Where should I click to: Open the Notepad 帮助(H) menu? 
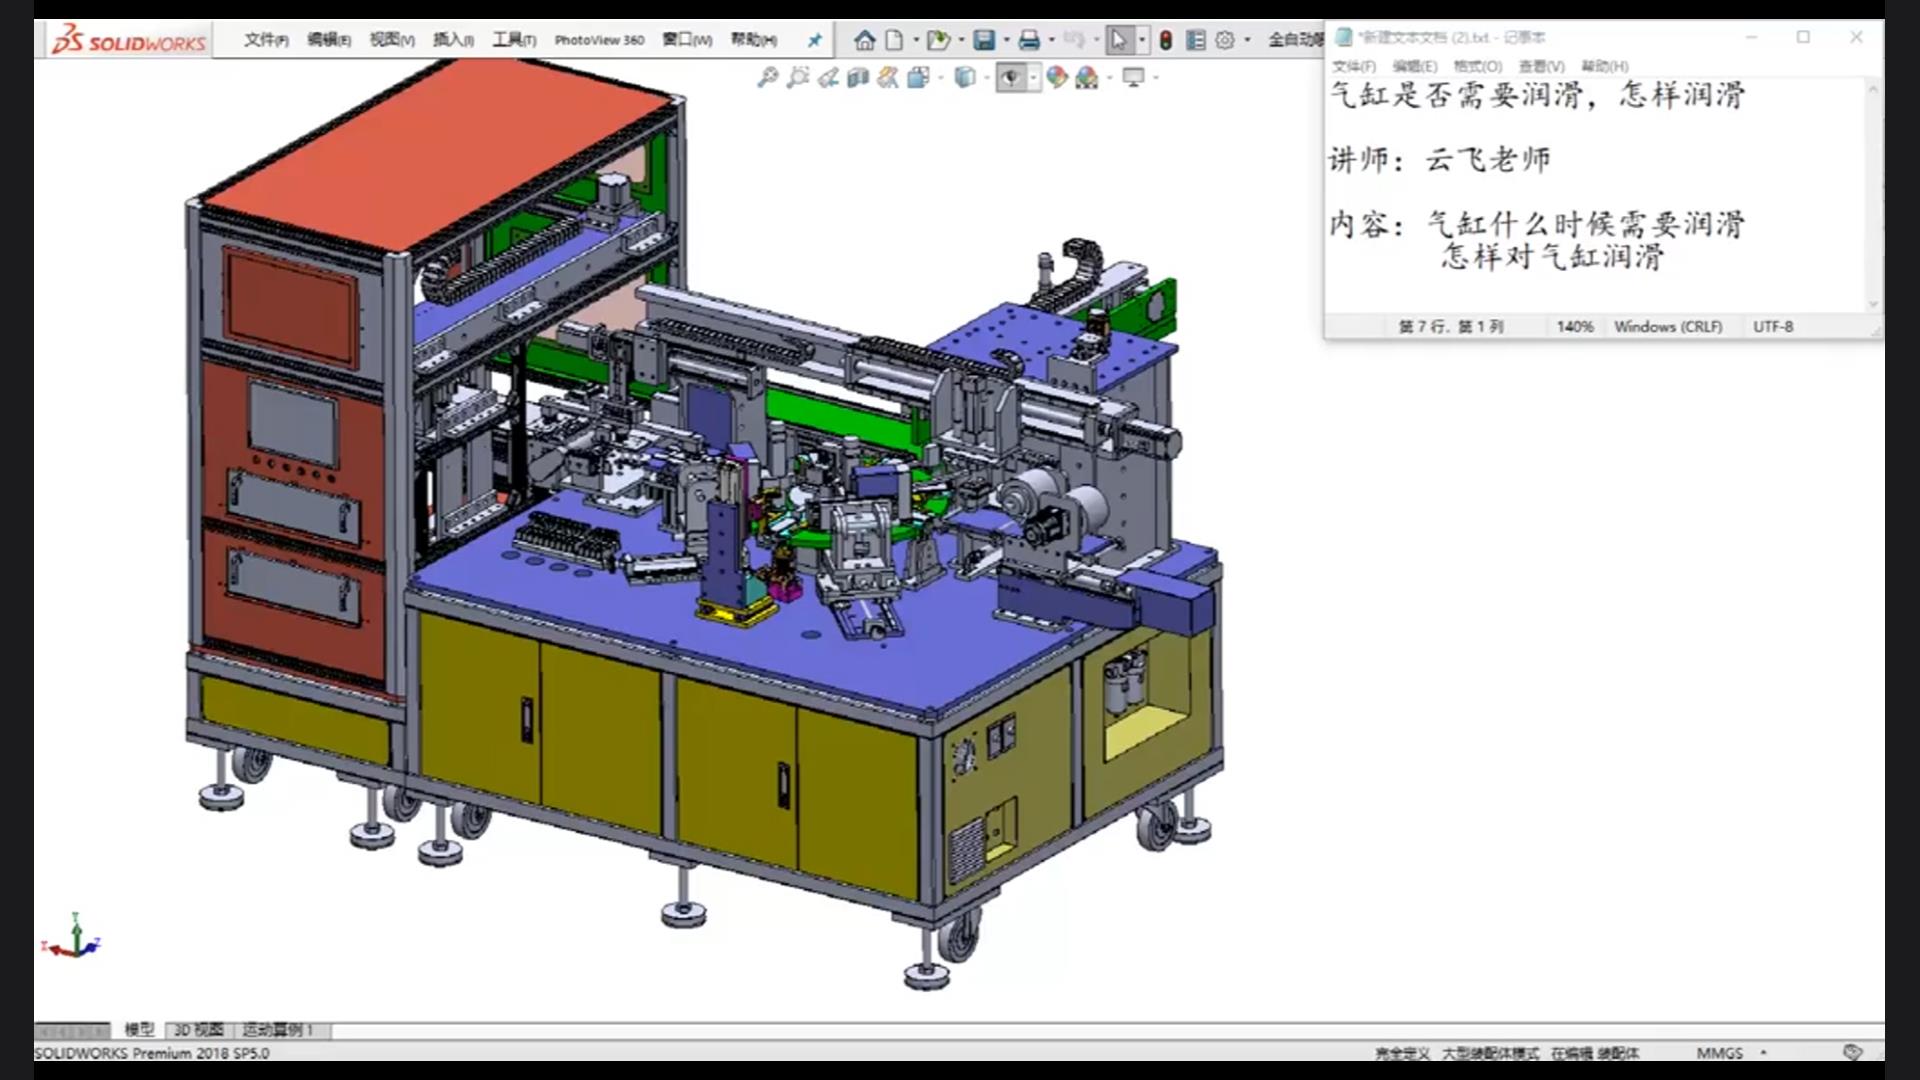coord(1605,66)
